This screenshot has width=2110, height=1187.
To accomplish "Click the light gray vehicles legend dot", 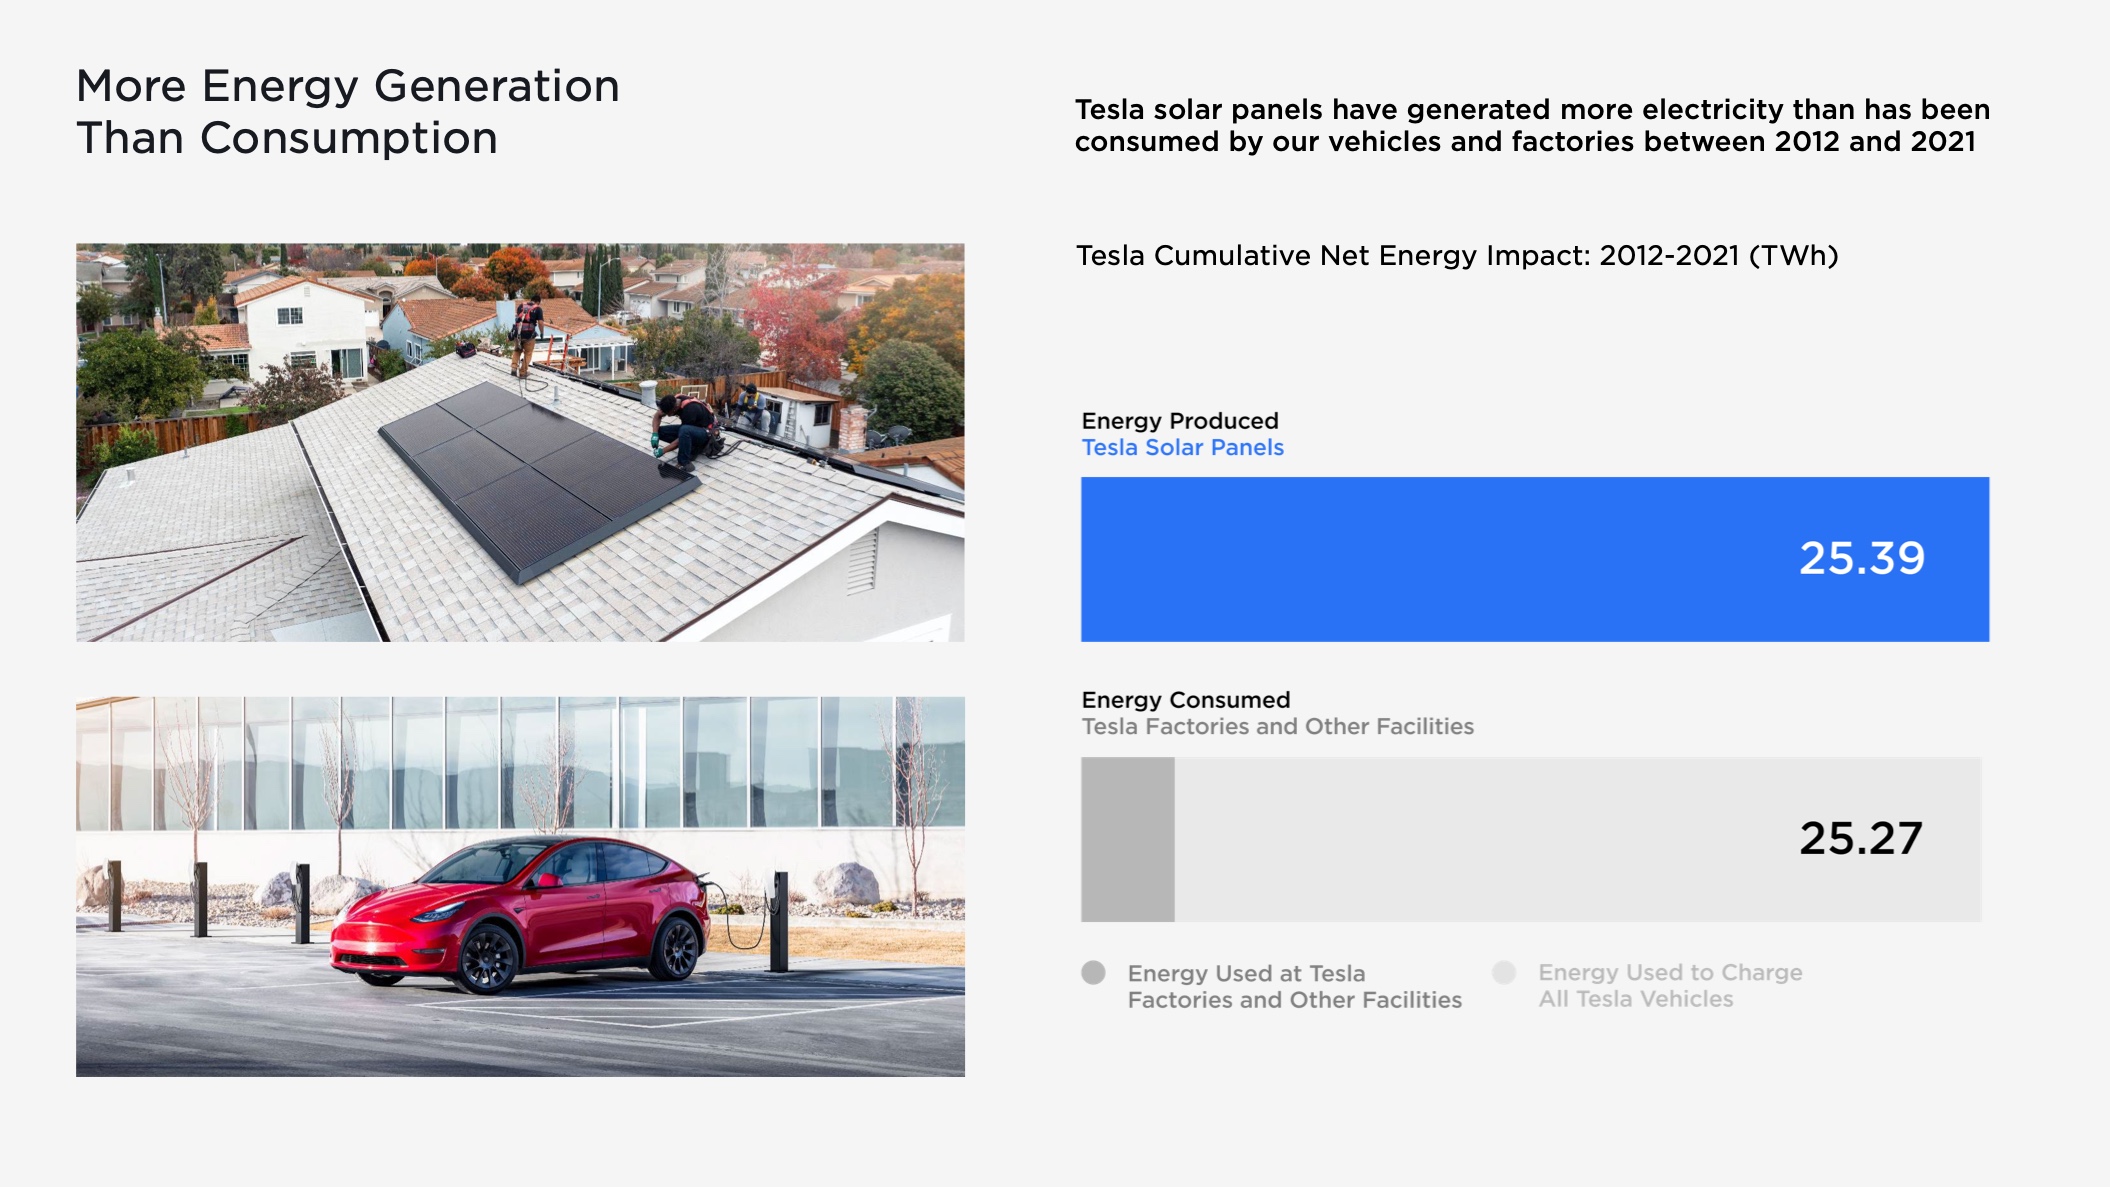I will [1504, 972].
